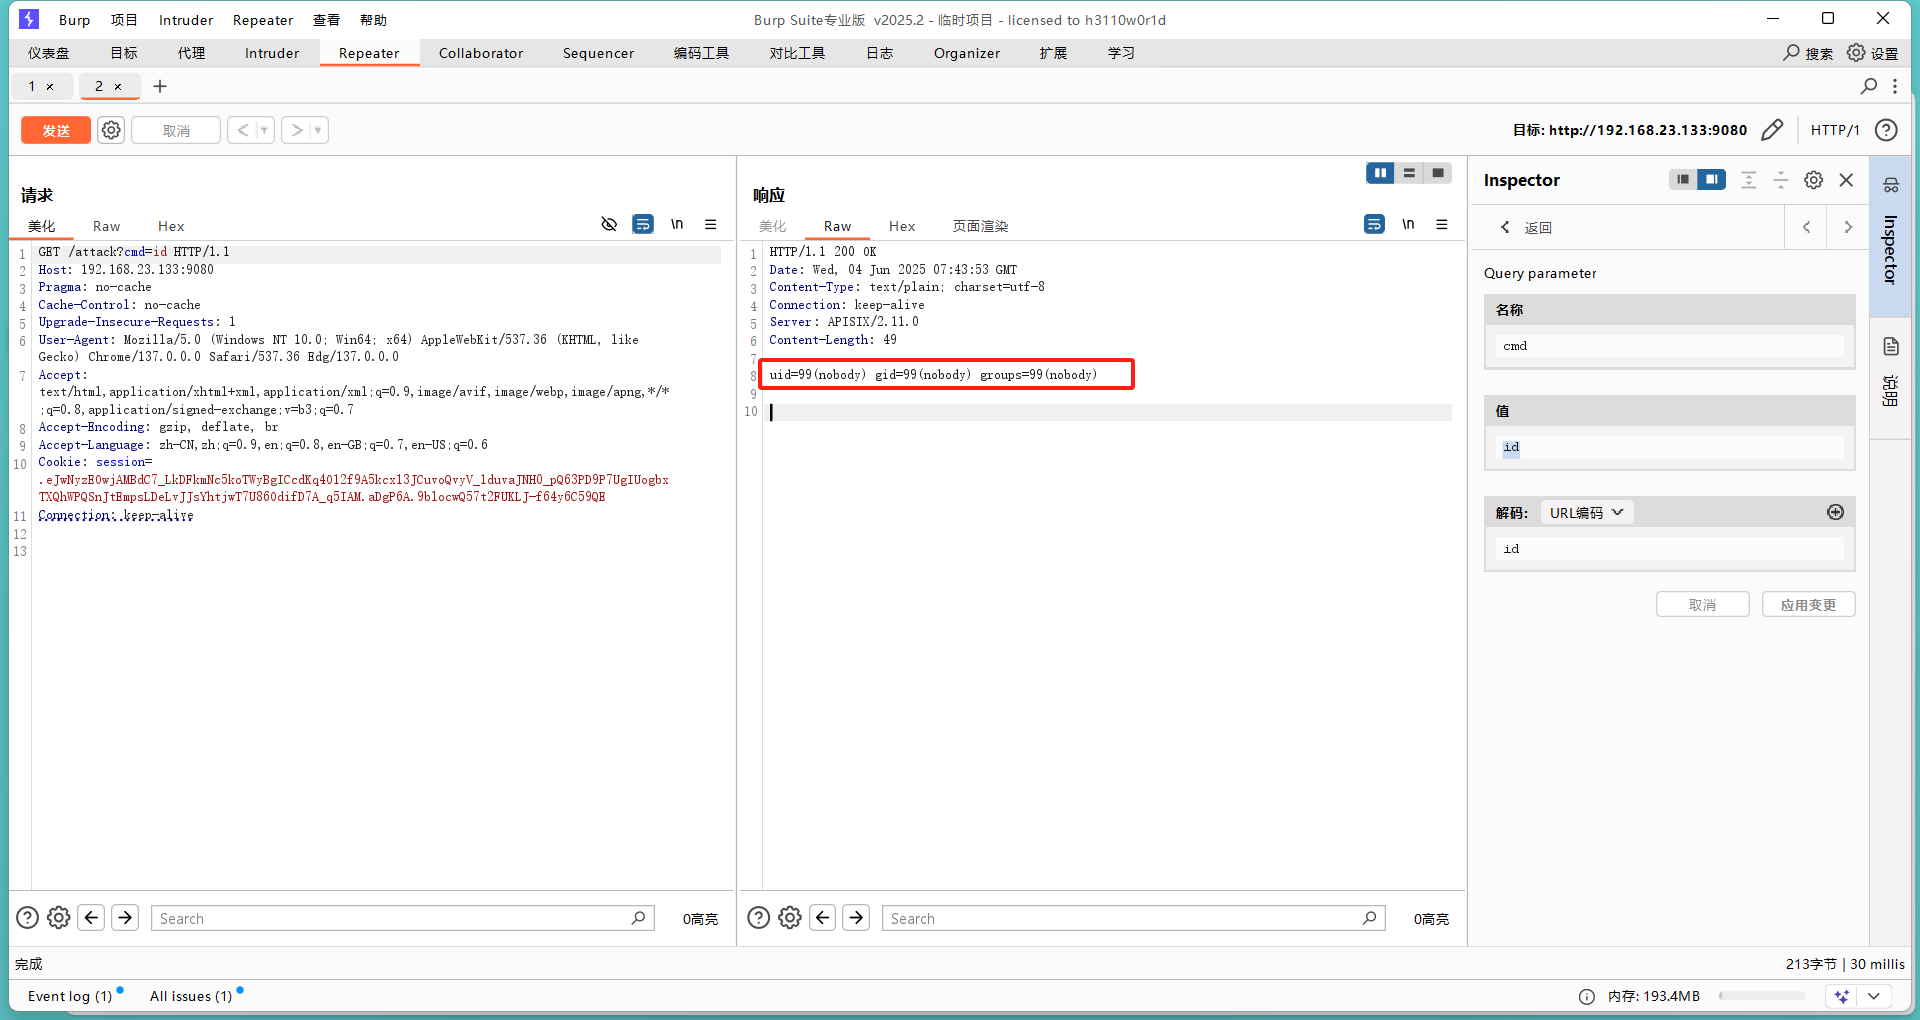Screen dimensions: 1920x1020
Task: Switch to the 代理 proxy tab
Action: point(191,53)
